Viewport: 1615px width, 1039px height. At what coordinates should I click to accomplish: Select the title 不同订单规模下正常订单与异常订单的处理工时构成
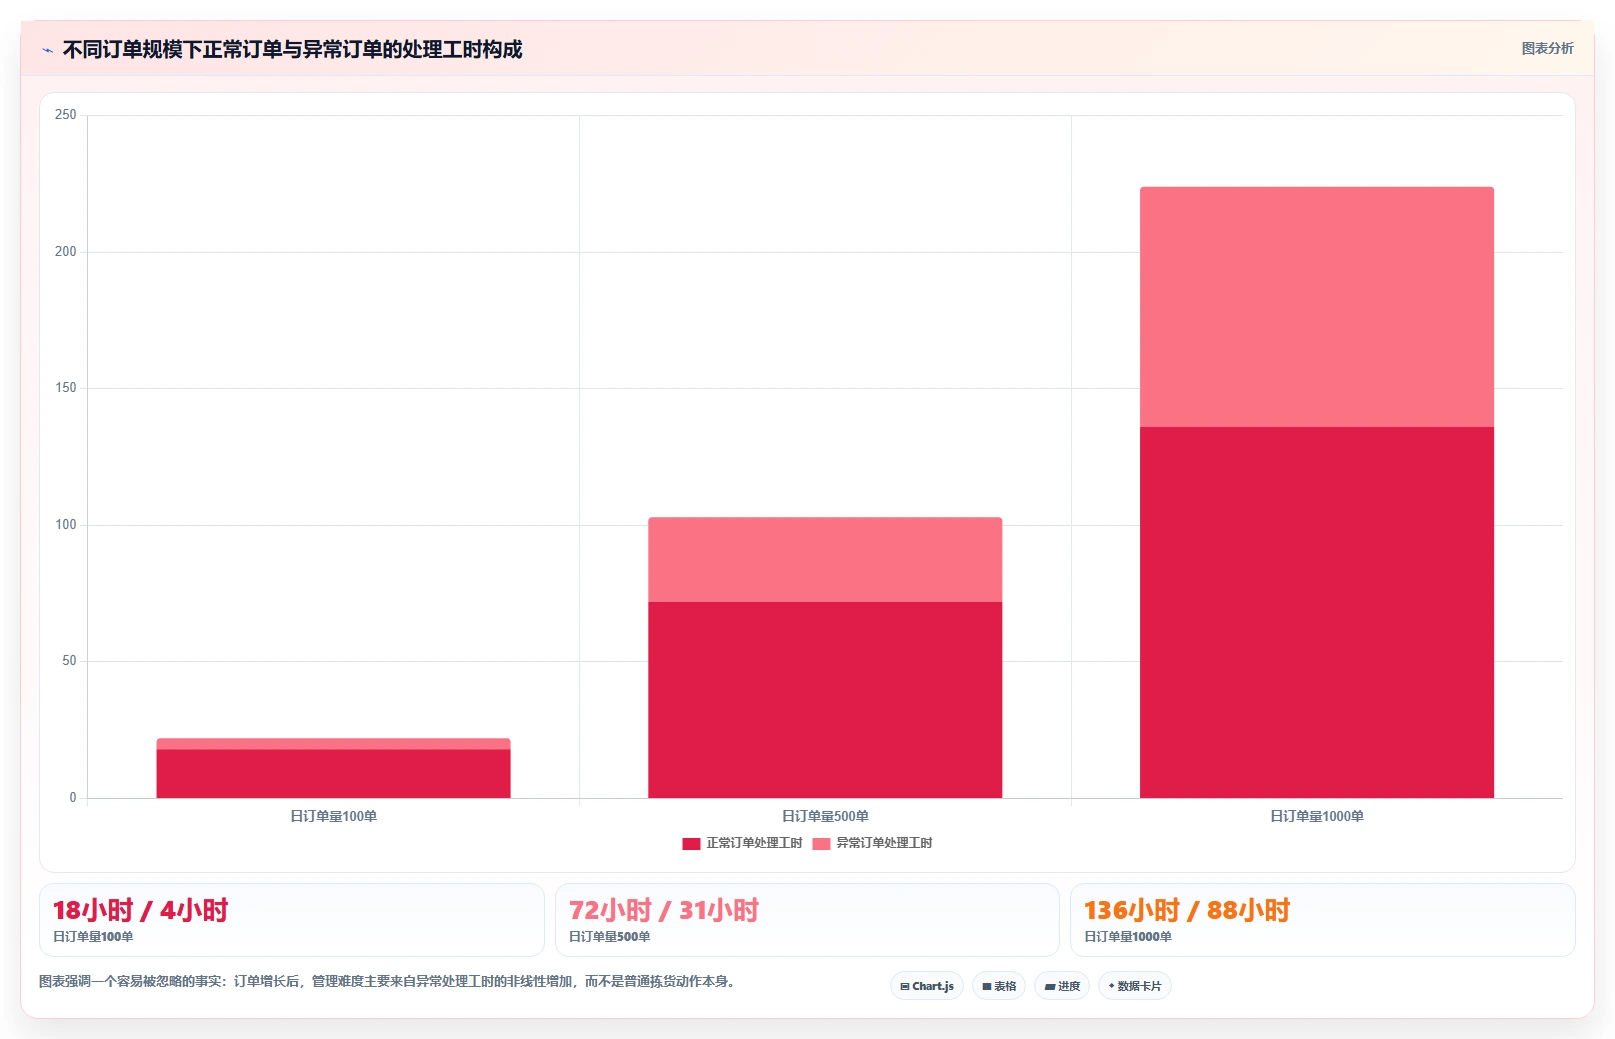[x=292, y=49]
